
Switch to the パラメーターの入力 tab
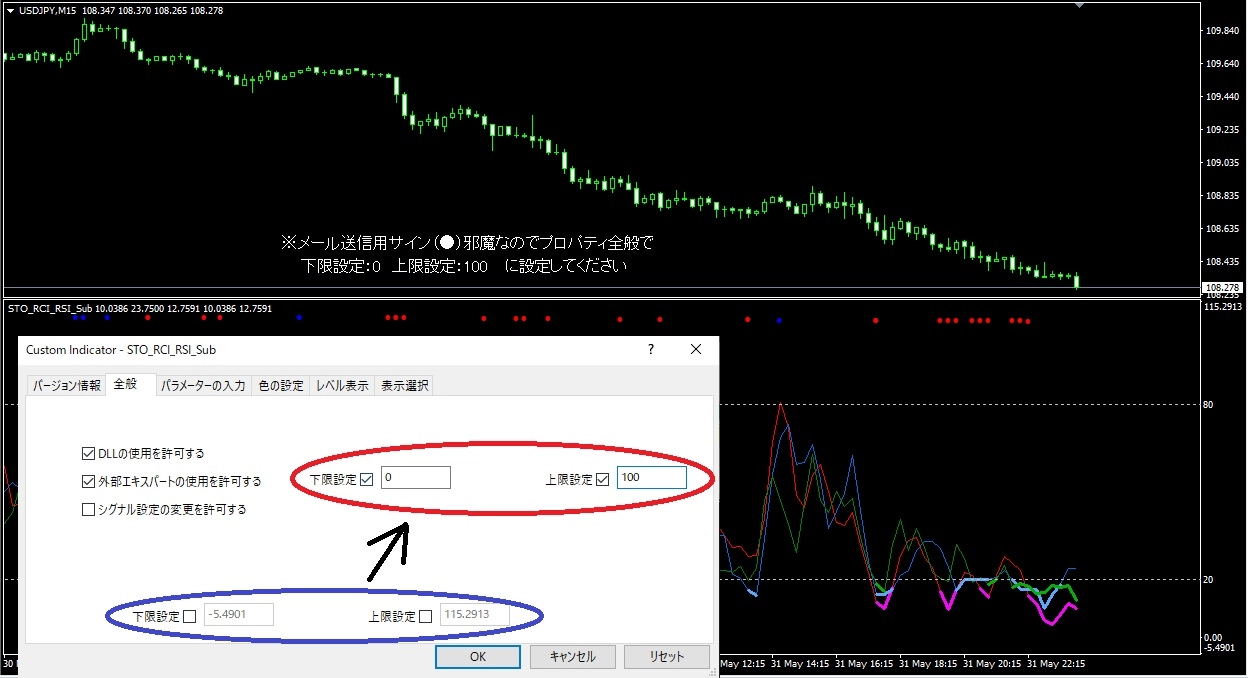(204, 385)
